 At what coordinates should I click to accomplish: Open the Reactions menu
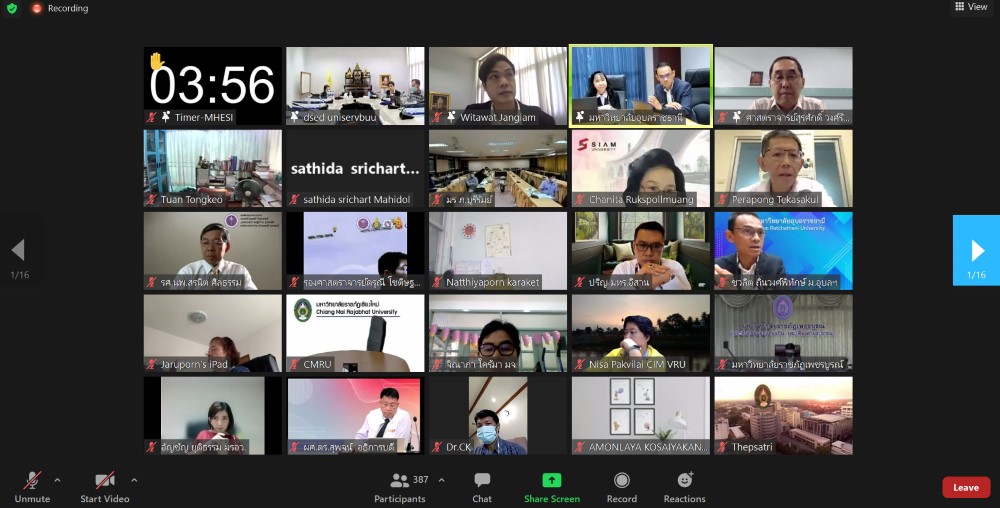[684, 487]
